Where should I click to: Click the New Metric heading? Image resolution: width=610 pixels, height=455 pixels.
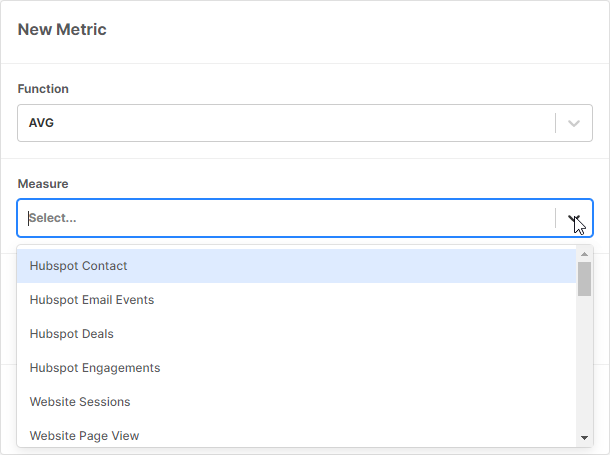coord(62,30)
